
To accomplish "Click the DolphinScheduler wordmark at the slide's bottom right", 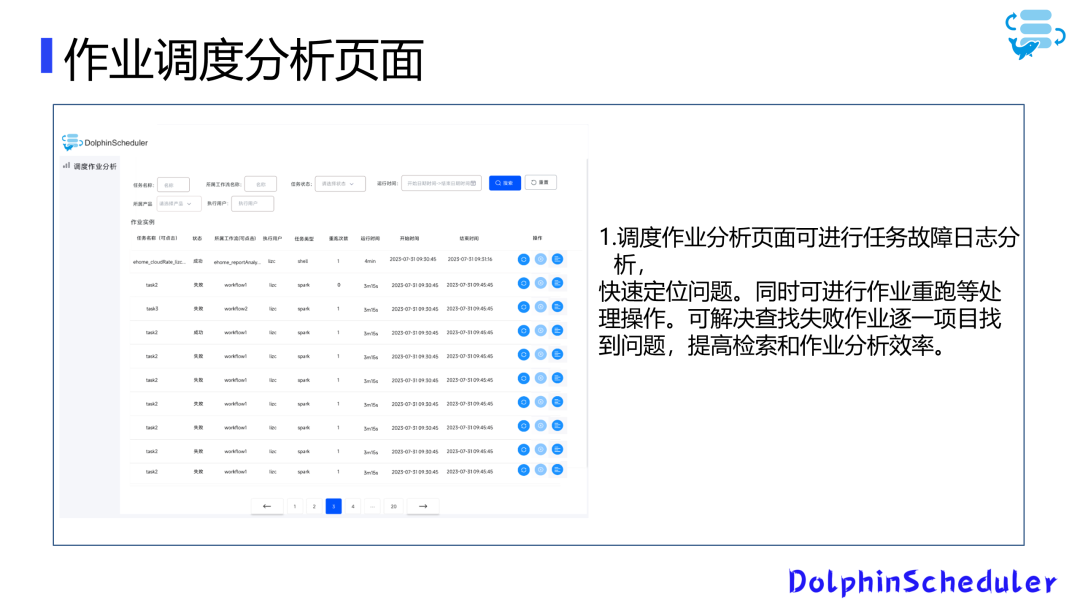I will pyautogui.click(x=922, y=582).
